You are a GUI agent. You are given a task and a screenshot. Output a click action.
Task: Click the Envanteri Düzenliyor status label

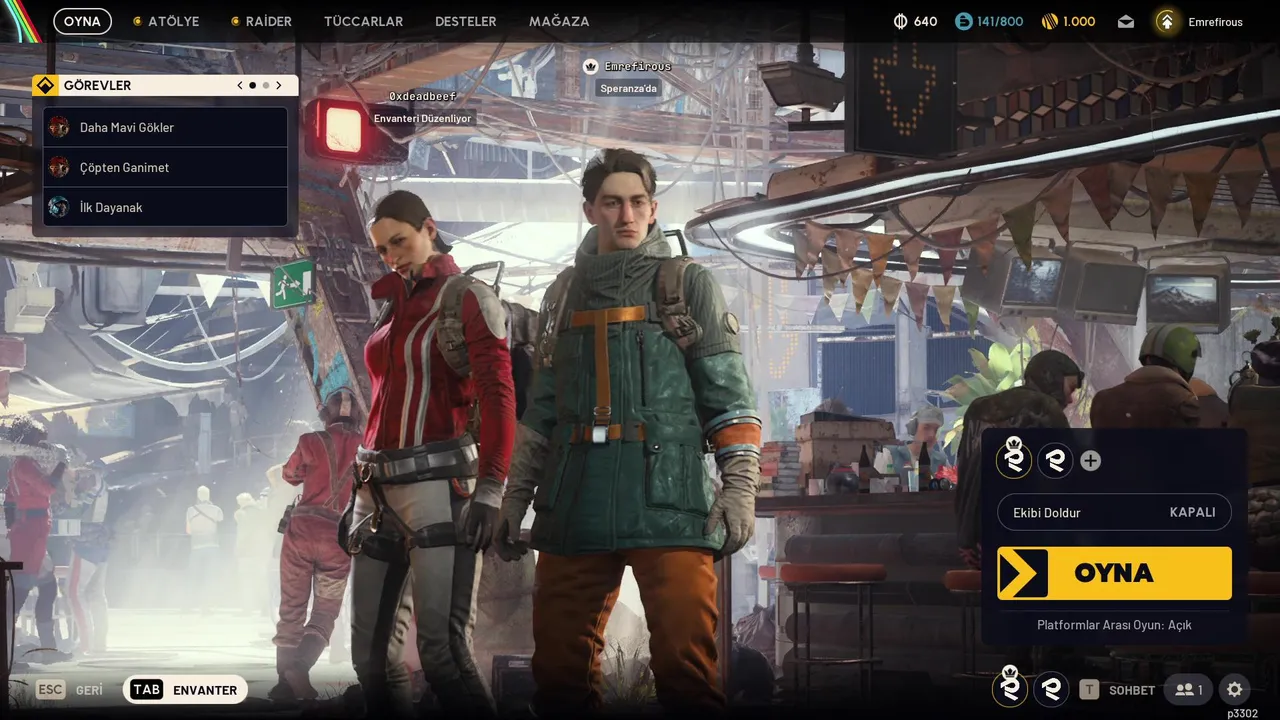point(422,118)
